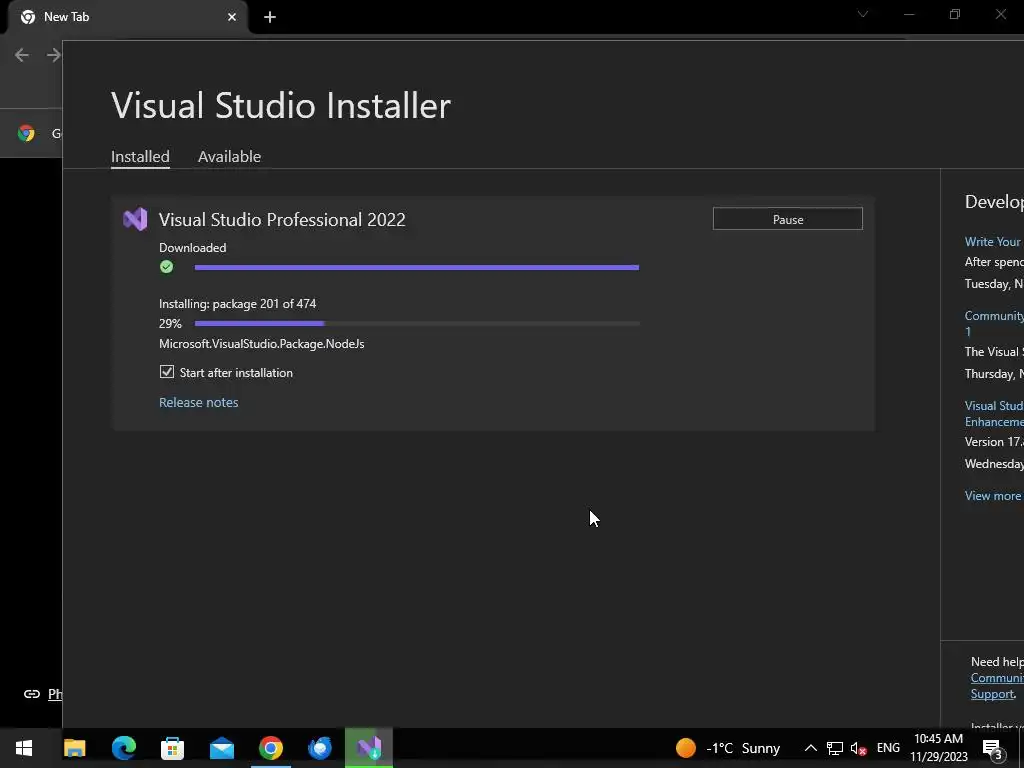Open the Windows Start menu

tap(24, 748)
